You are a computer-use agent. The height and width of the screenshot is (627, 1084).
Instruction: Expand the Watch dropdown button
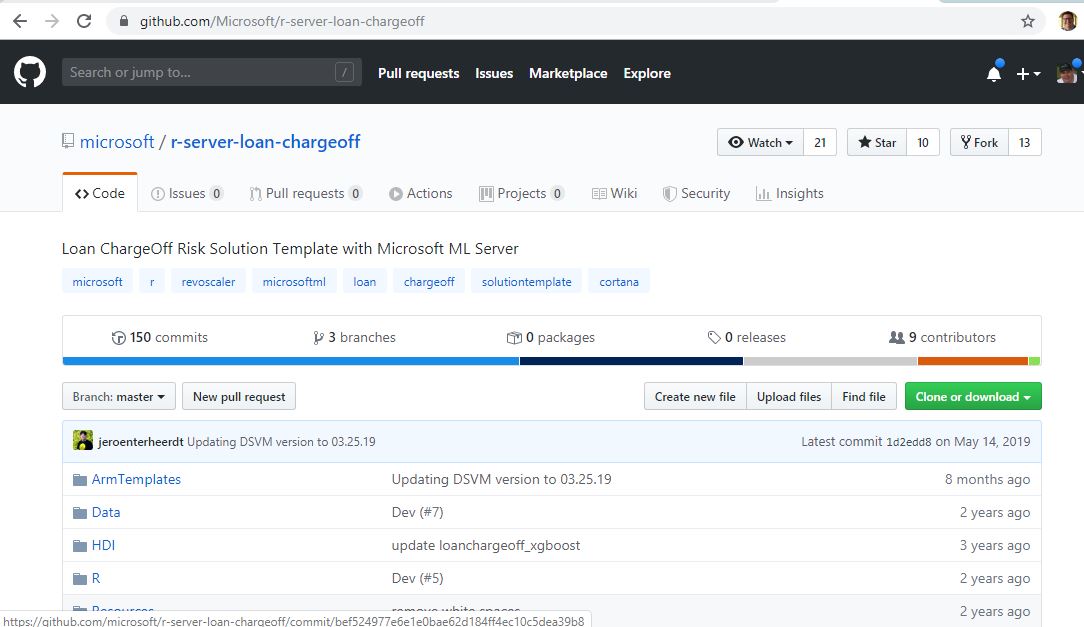(x=760, y=142)
